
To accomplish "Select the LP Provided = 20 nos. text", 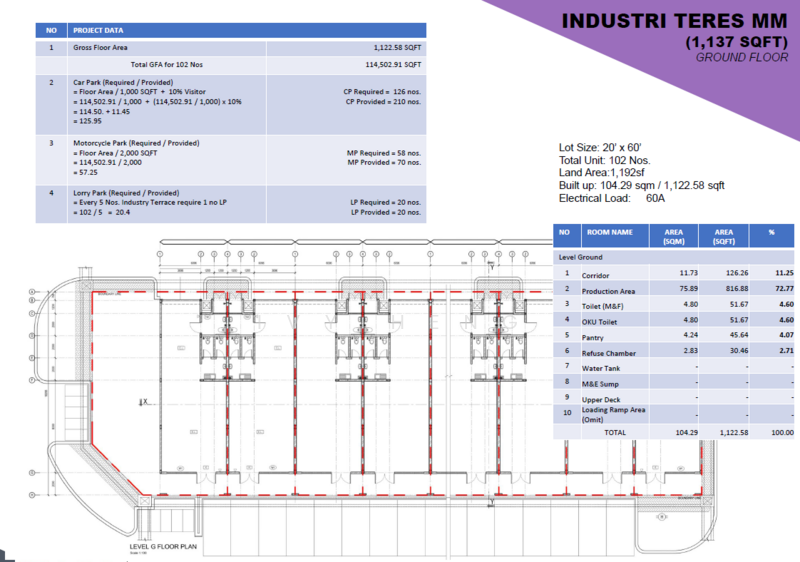I will [385, 211].
